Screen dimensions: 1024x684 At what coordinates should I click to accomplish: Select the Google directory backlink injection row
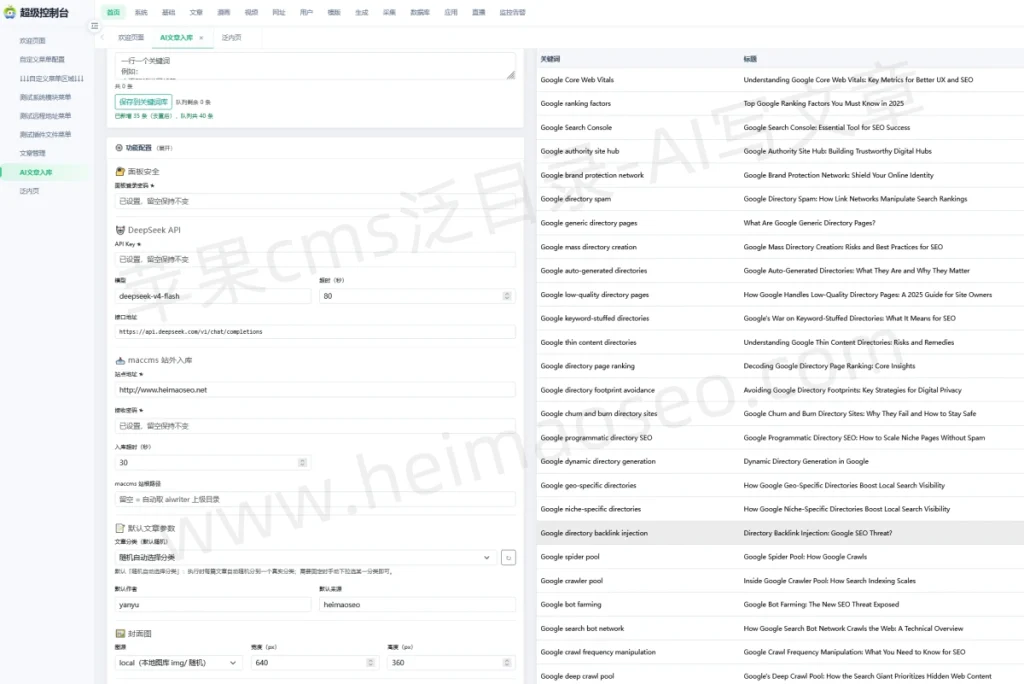pos(780,533)
